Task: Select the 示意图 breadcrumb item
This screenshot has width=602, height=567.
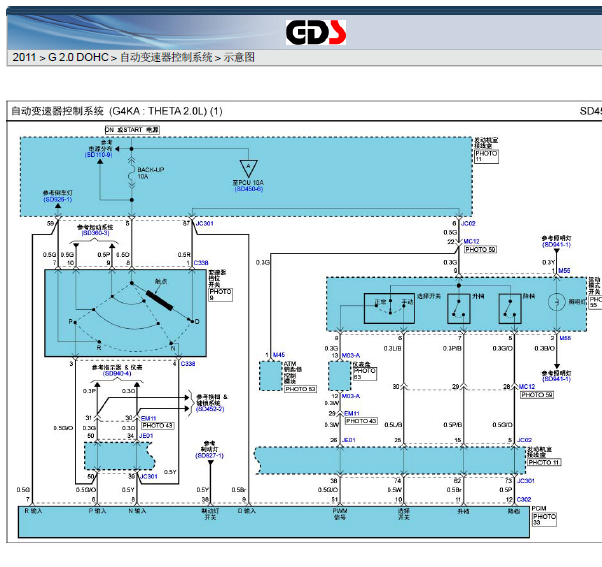Action: [239, 58]
